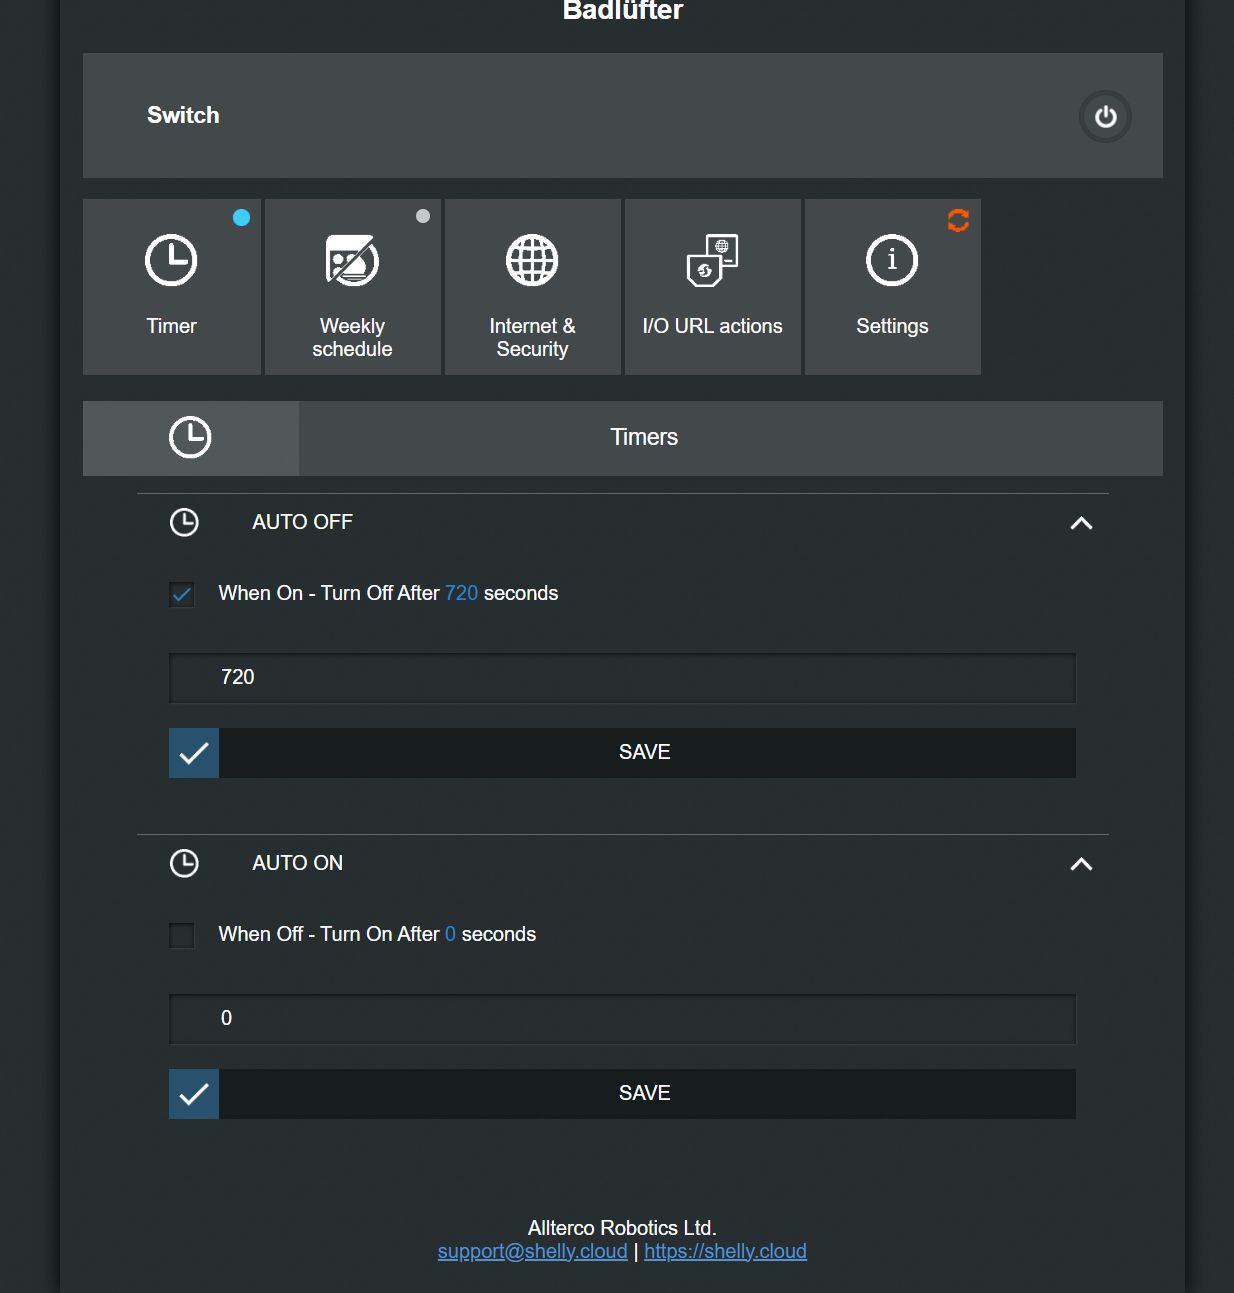Save the AUTO OFF timer setting
1234x1293 pixels.
(x=622, y=753)
